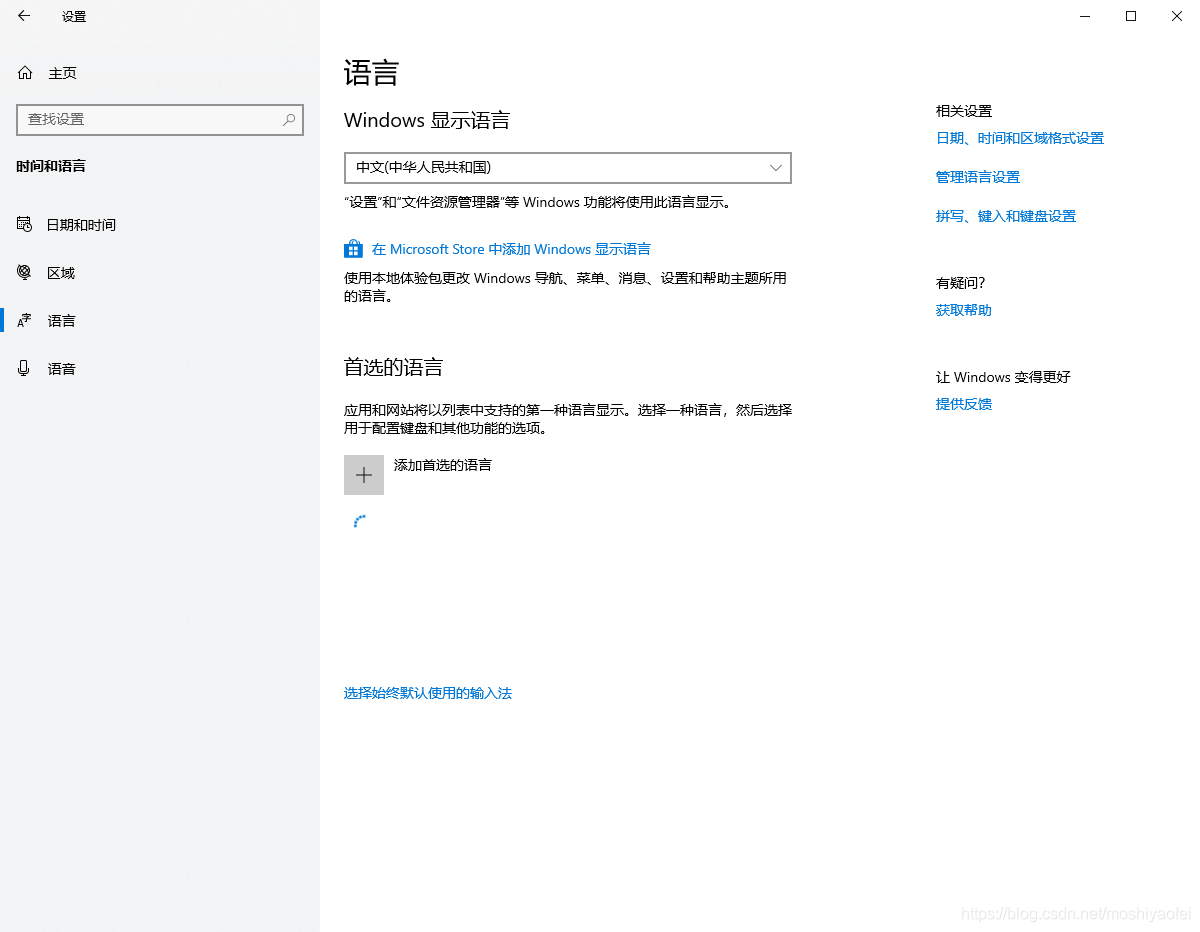This screenshot has width=1200, height=932.
Task: Open the 日期和时间 settings page
Action: (160, 225)
